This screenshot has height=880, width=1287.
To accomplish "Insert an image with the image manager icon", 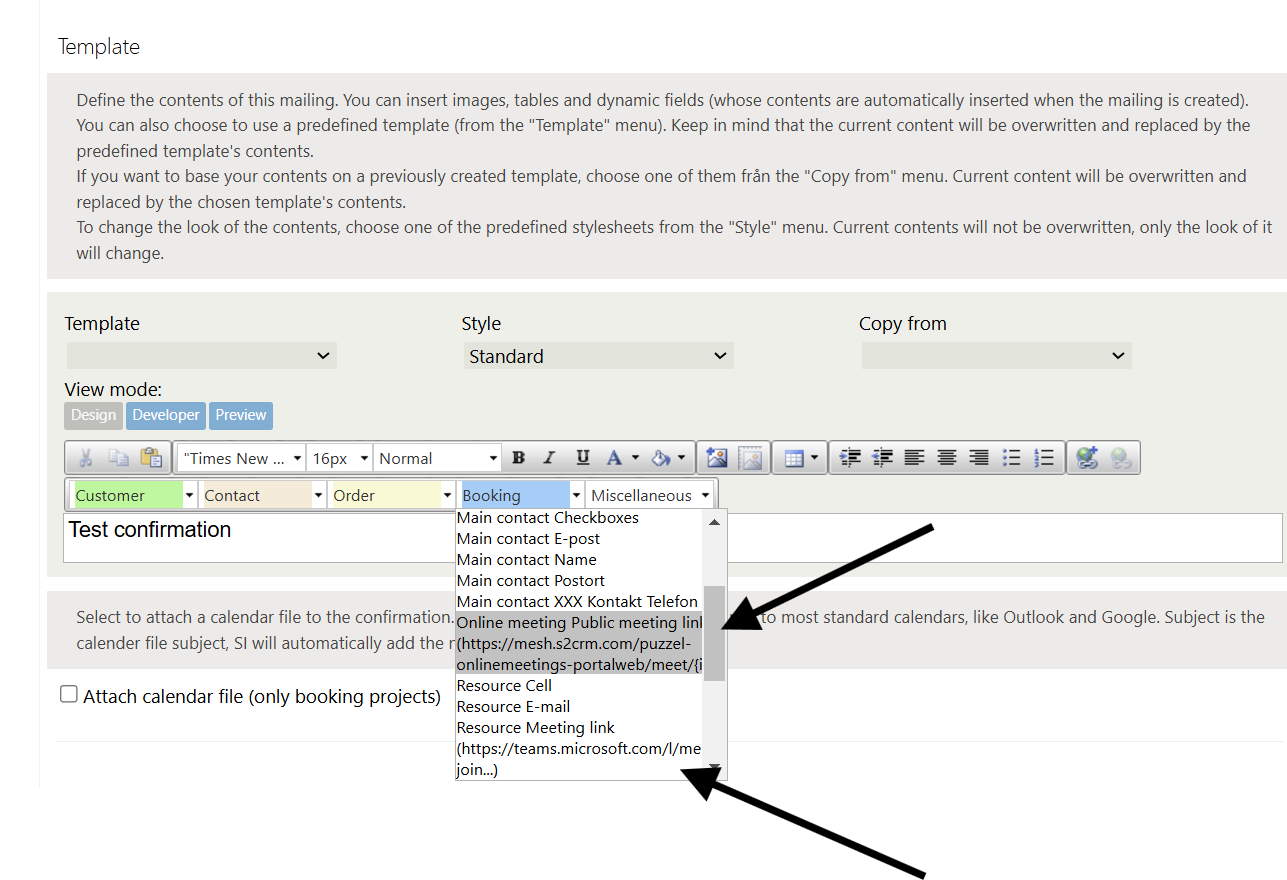I will coord(717,458).
